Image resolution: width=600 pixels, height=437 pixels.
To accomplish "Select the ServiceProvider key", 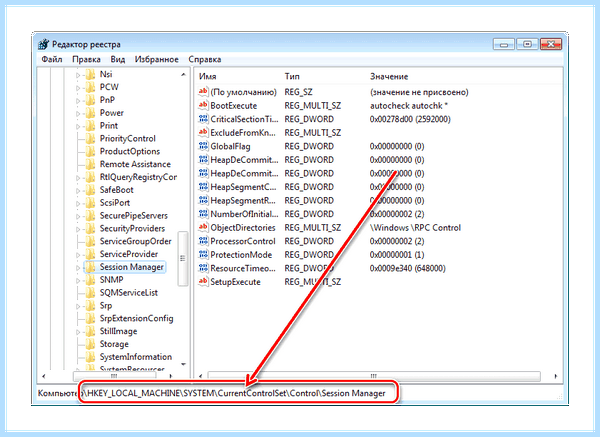I will pos(129,254).
